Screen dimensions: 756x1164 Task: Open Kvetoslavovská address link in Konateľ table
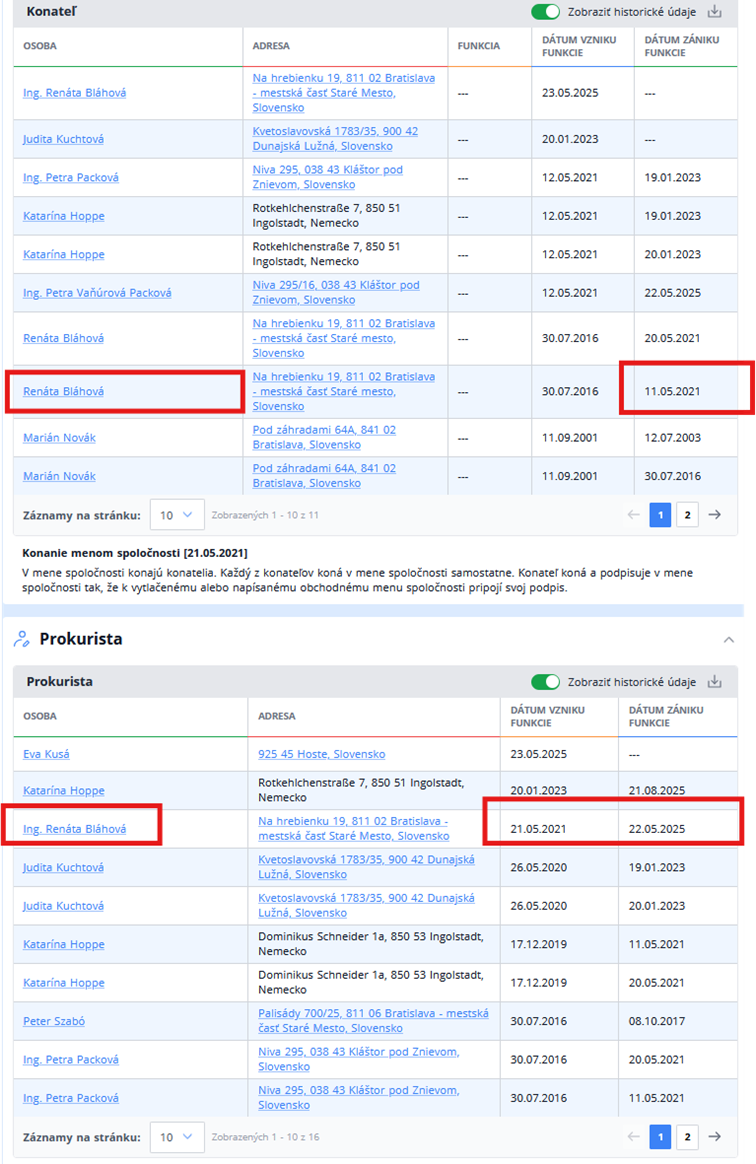click(x=335, y=139)
